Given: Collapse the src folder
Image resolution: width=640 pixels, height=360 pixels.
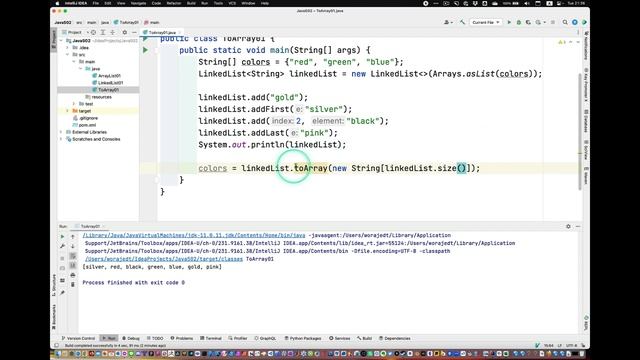Looking at the screenshot, I should coord(68,55).
